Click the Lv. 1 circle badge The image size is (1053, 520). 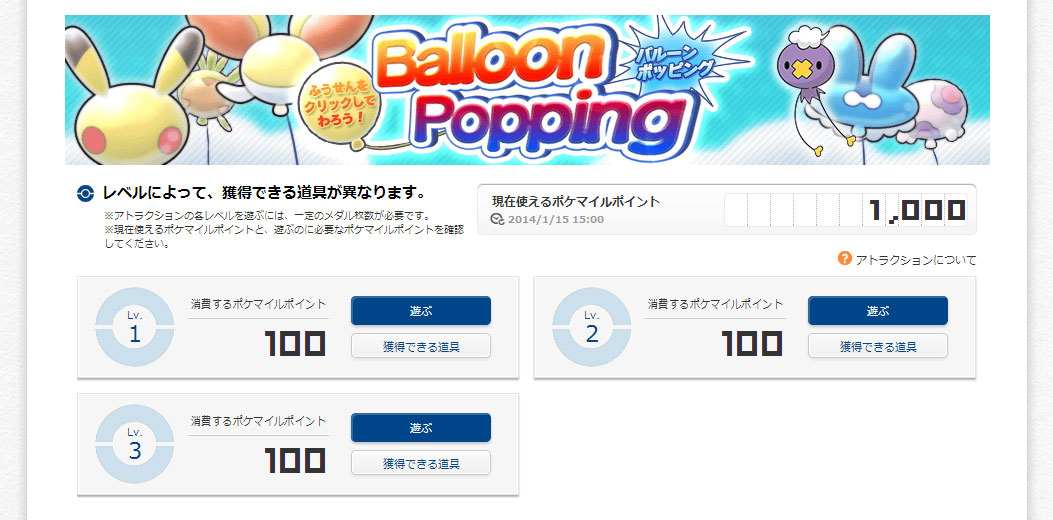click(134, 328)
